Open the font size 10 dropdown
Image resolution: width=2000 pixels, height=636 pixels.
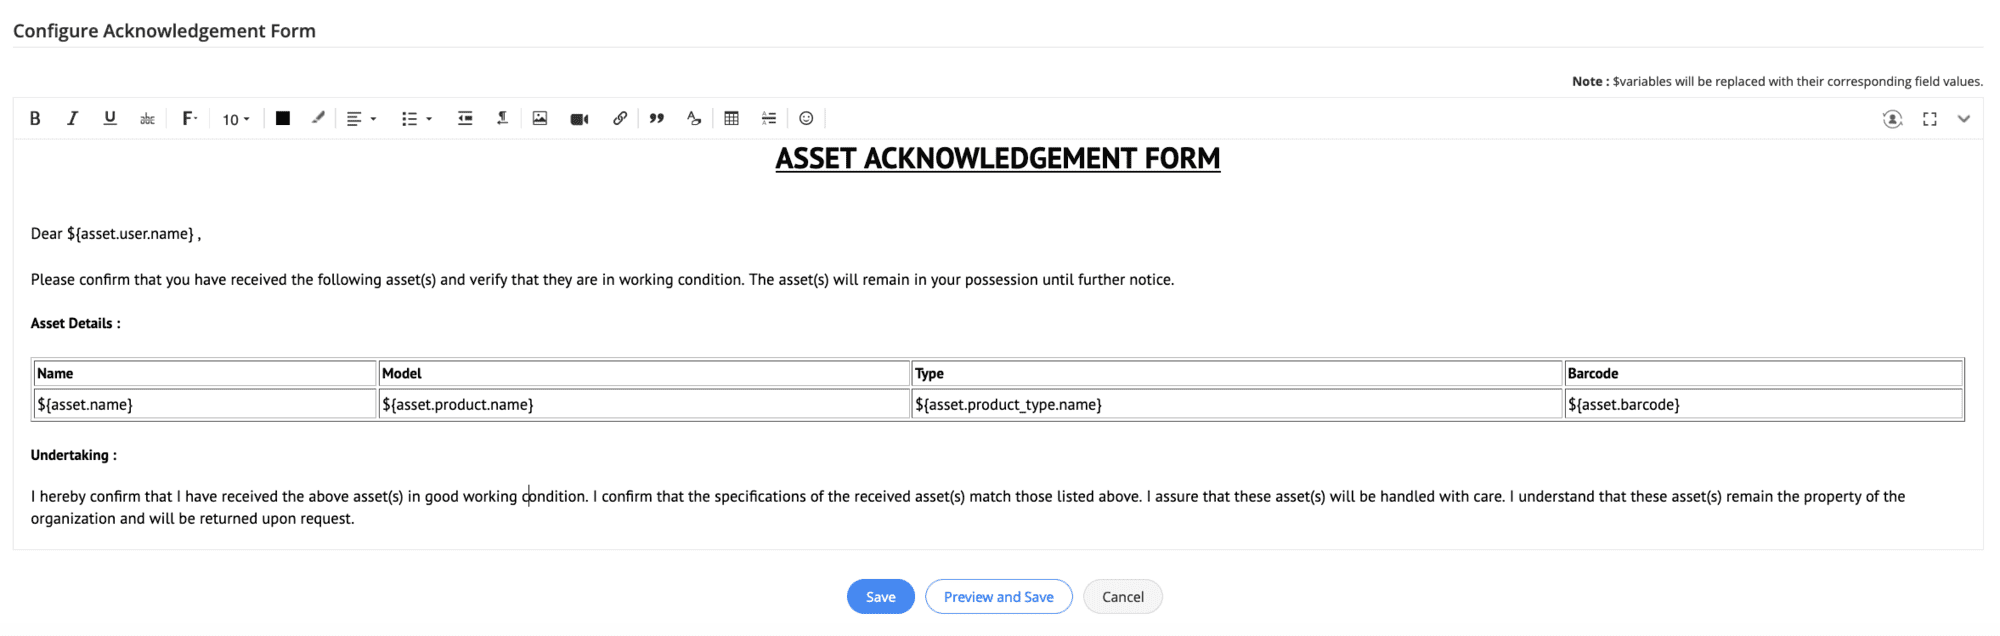click(x=236, y=119)
